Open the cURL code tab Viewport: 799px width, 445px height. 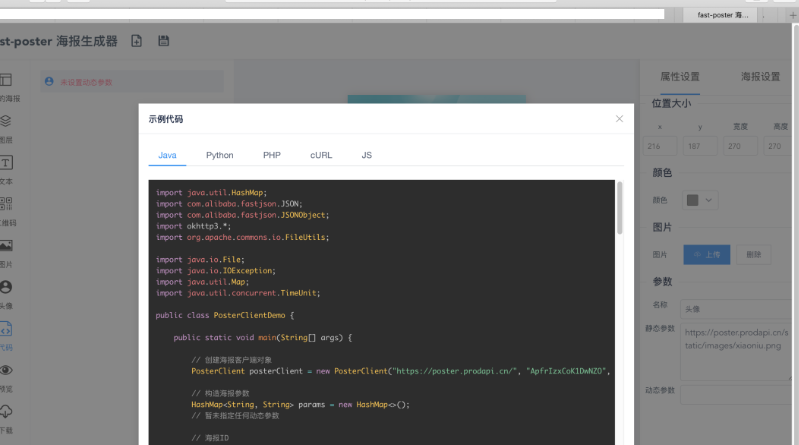(x=321, y=155)
